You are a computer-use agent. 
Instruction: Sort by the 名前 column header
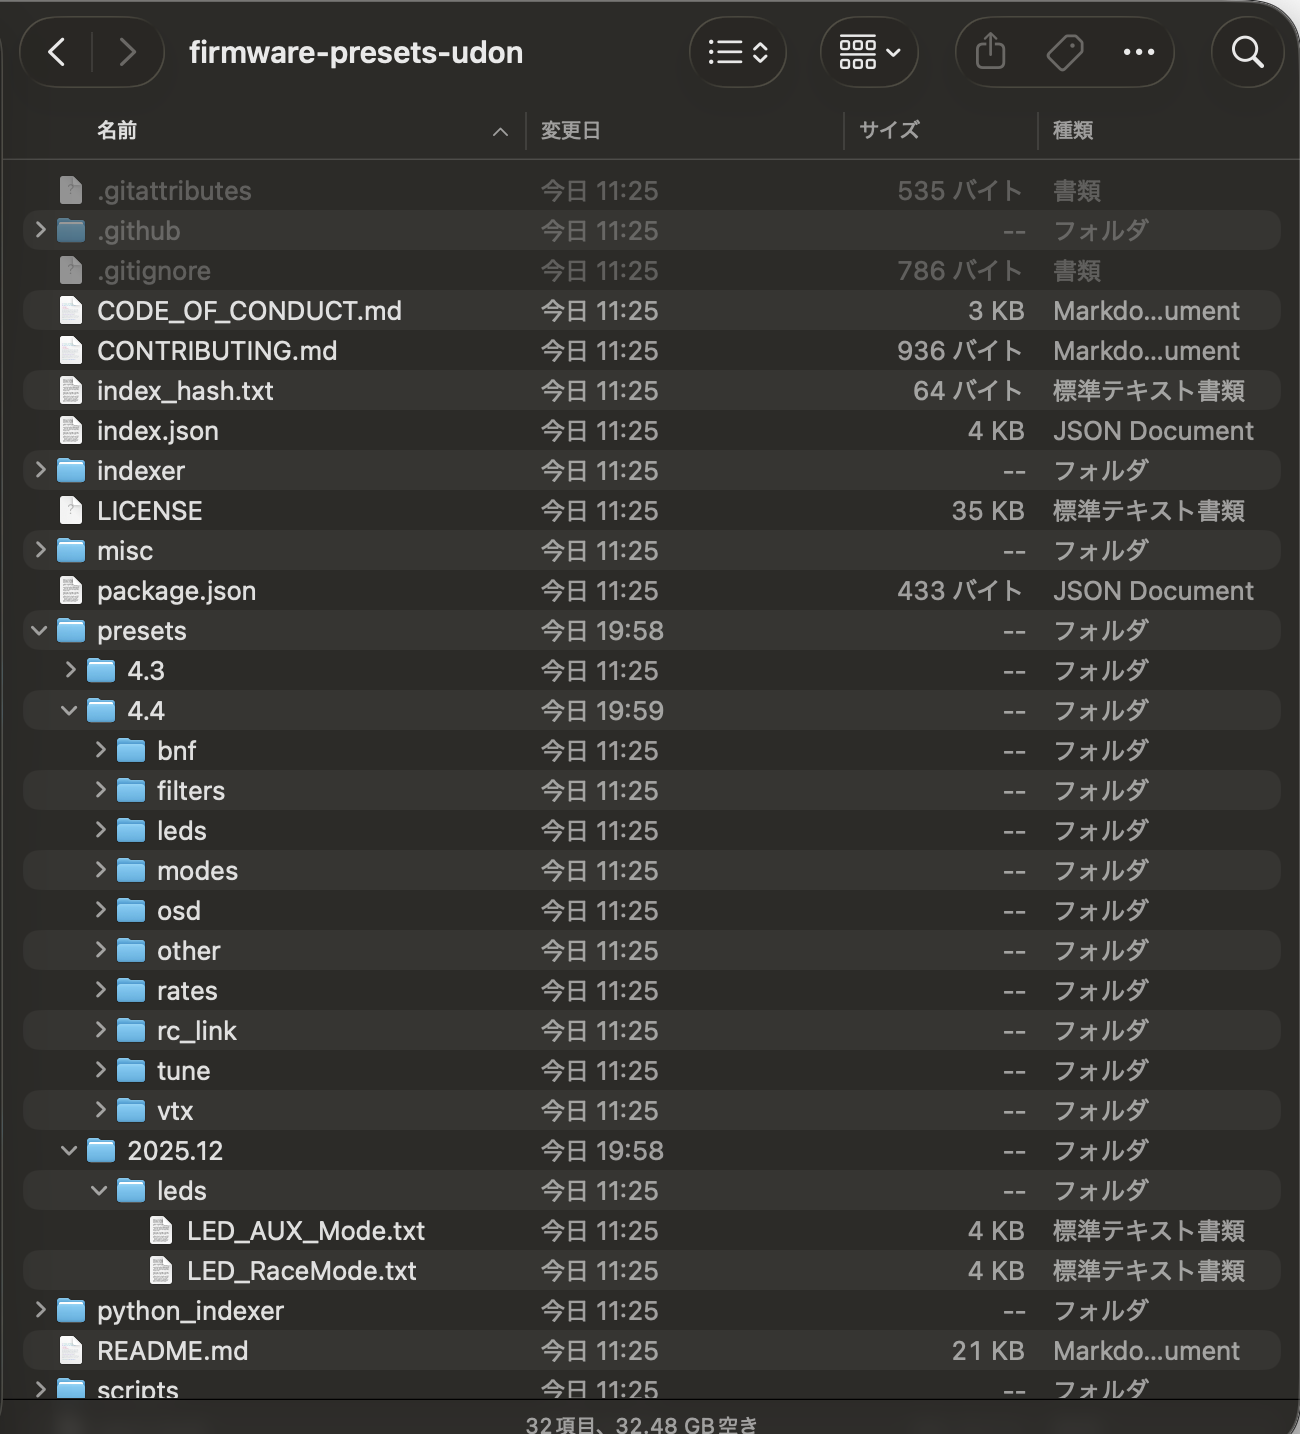pos(117,131)
